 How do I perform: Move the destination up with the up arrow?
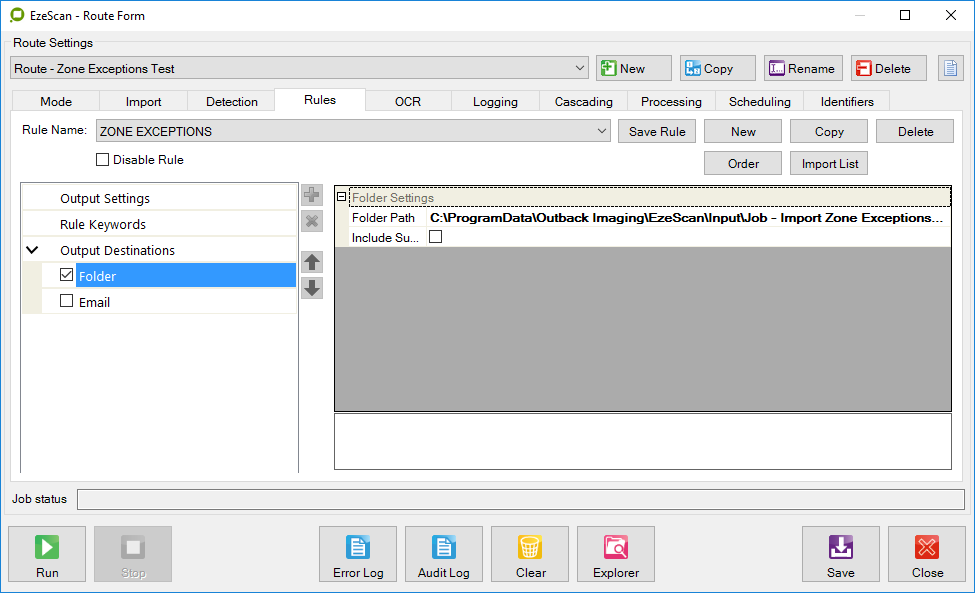click(x=312, y=262)
